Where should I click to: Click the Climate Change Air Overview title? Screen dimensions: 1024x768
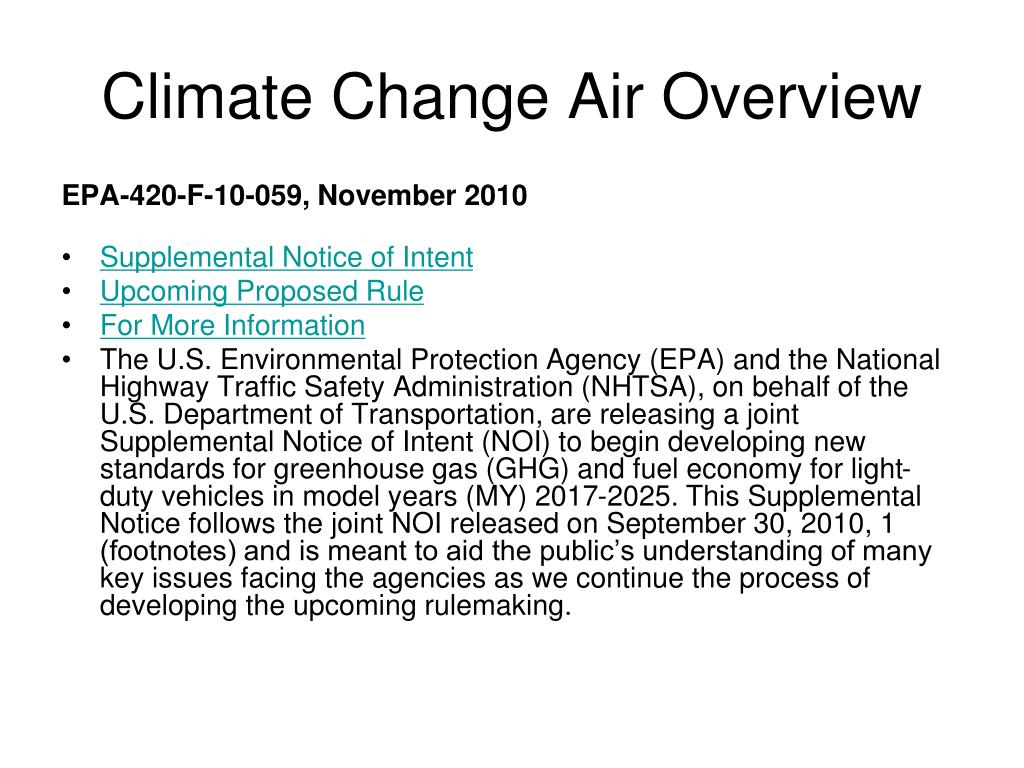pos(511,97)
